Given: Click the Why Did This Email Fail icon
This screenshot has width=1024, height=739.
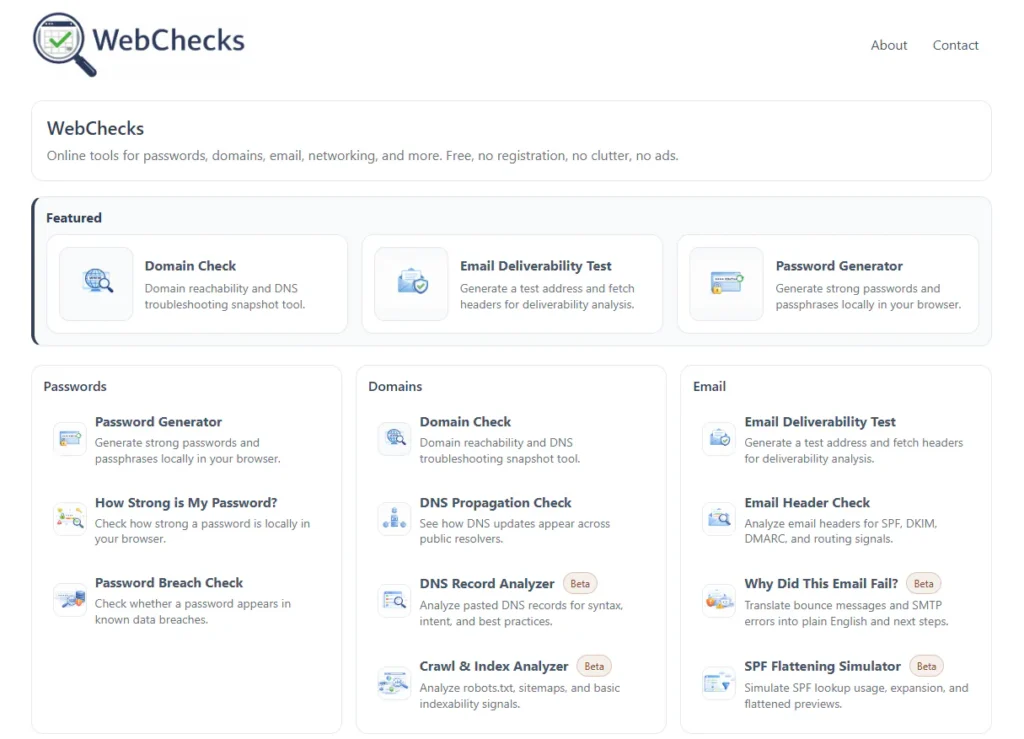Looking at the screenshot, I should 718,601.
